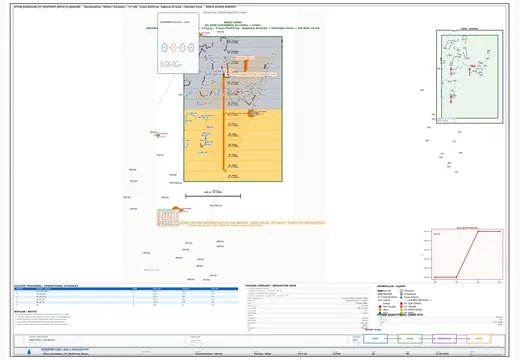Click the blue circle symbol in the popup card
The height and width of the screenshot is (360, 520).
(x=164, y=48)
